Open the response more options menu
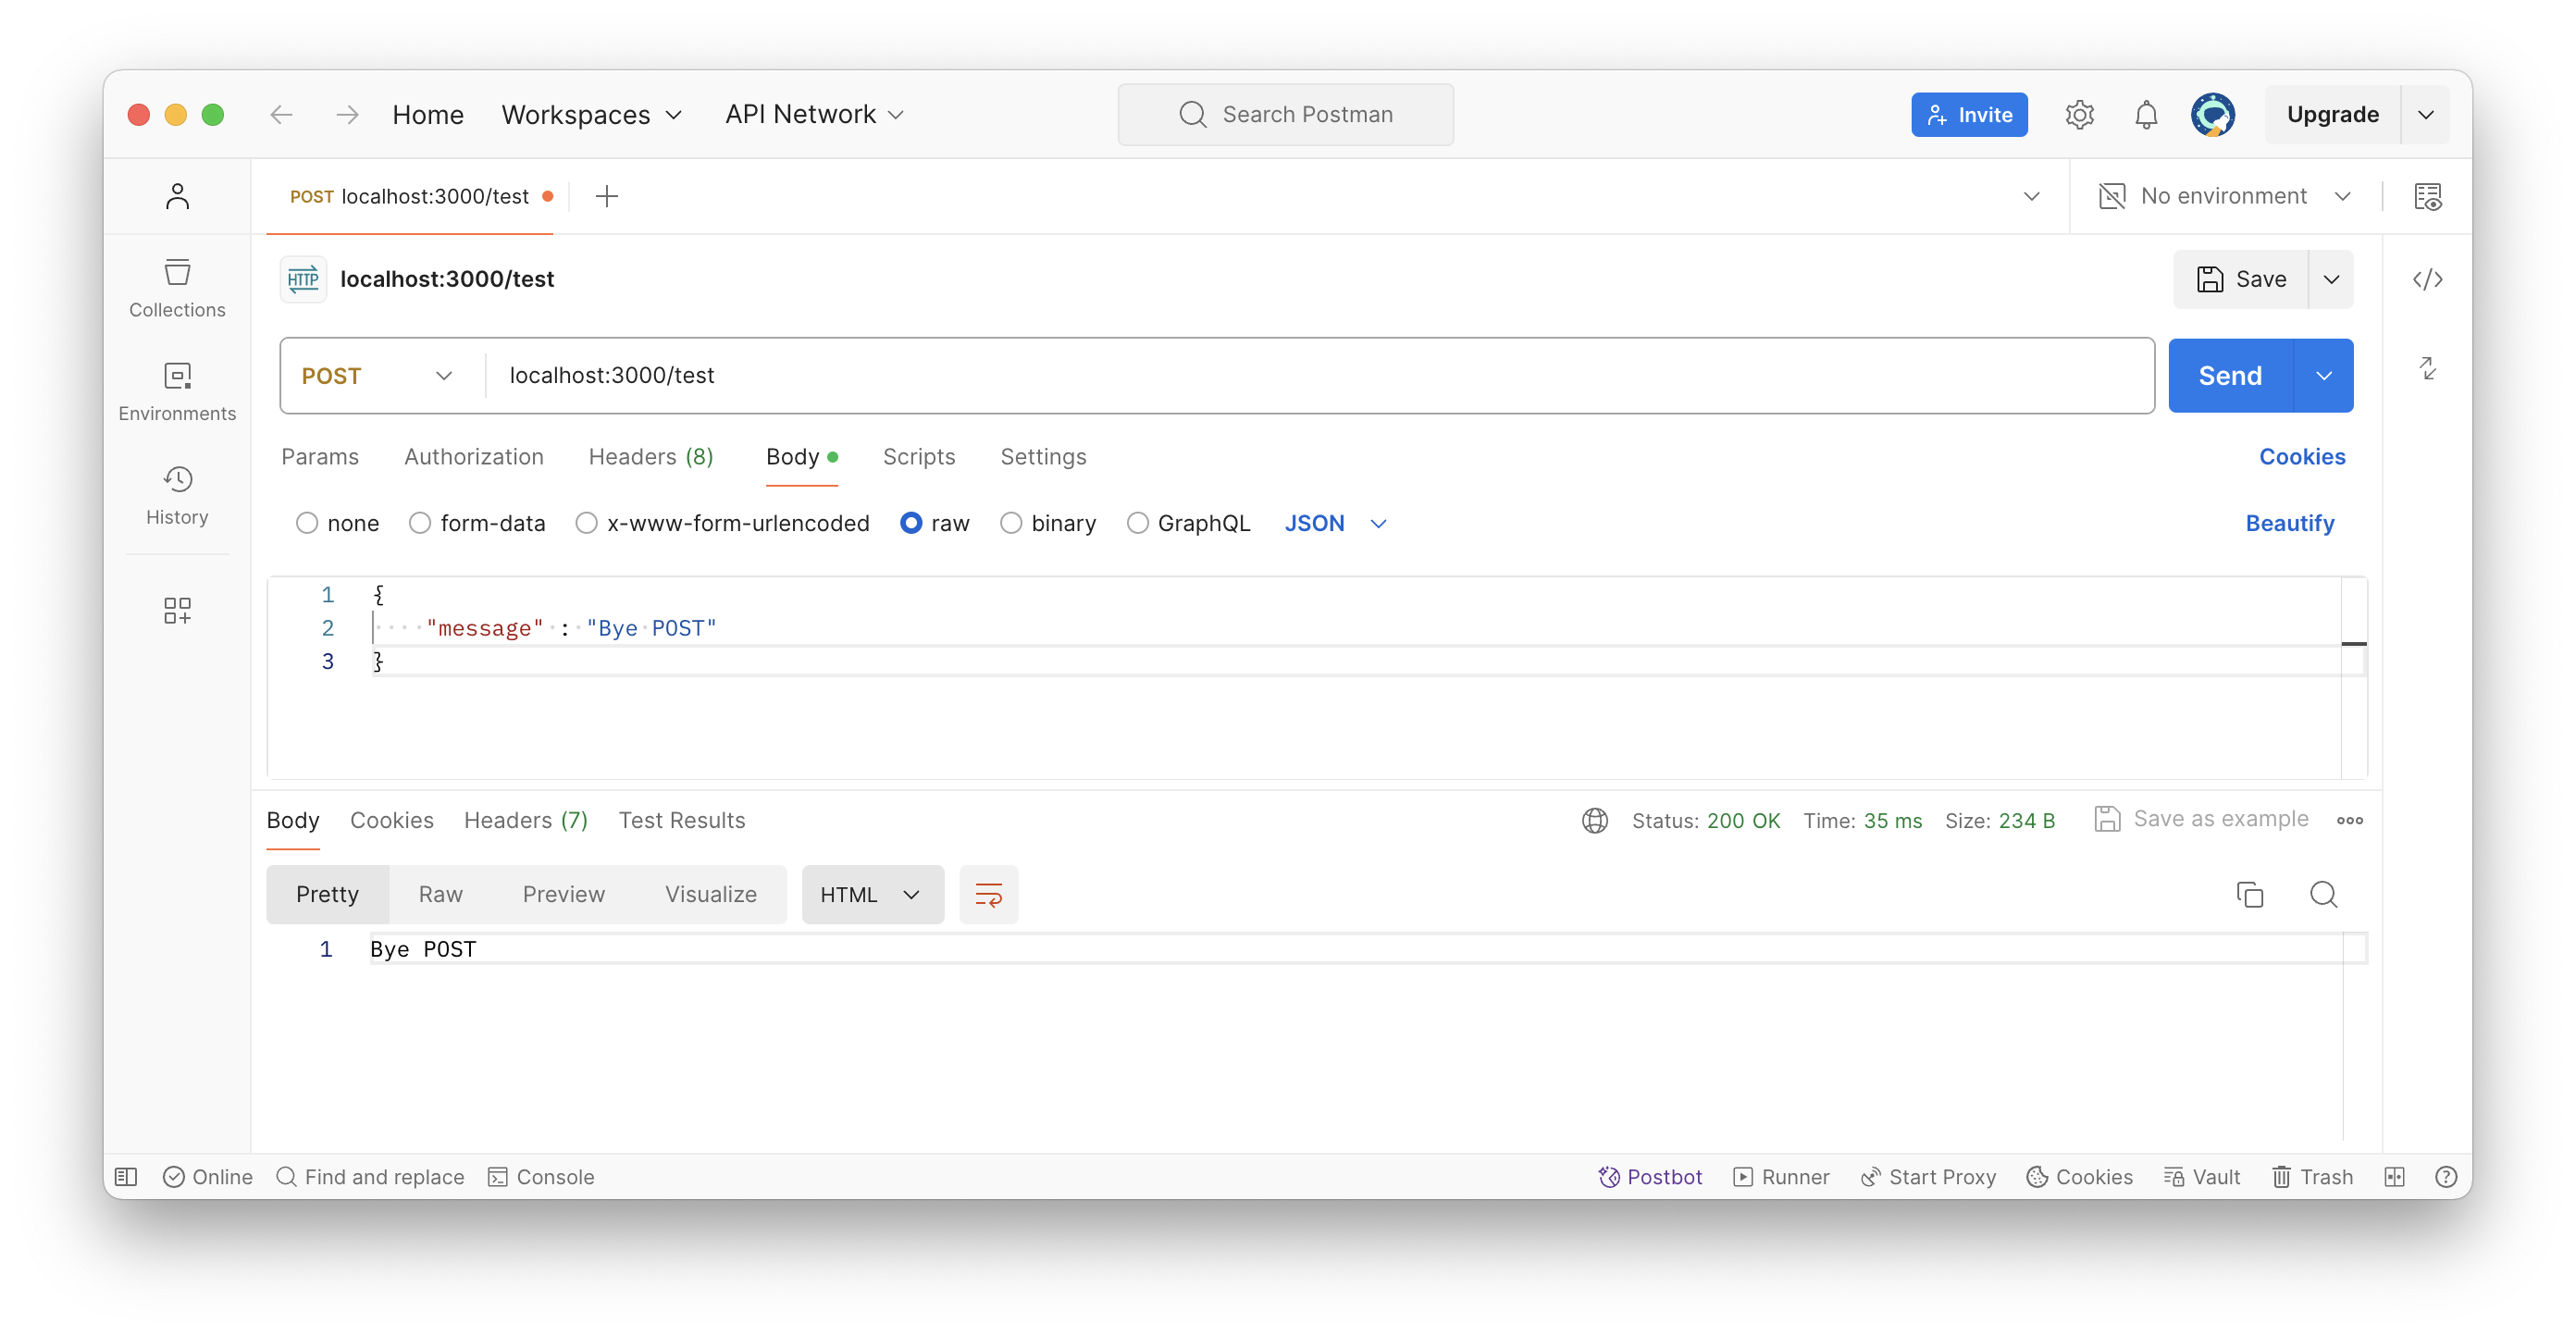 point(2349,820)
